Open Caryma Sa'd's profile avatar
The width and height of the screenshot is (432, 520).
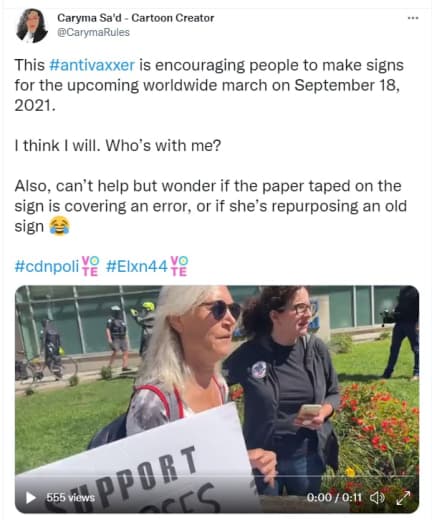click(32, 26)
